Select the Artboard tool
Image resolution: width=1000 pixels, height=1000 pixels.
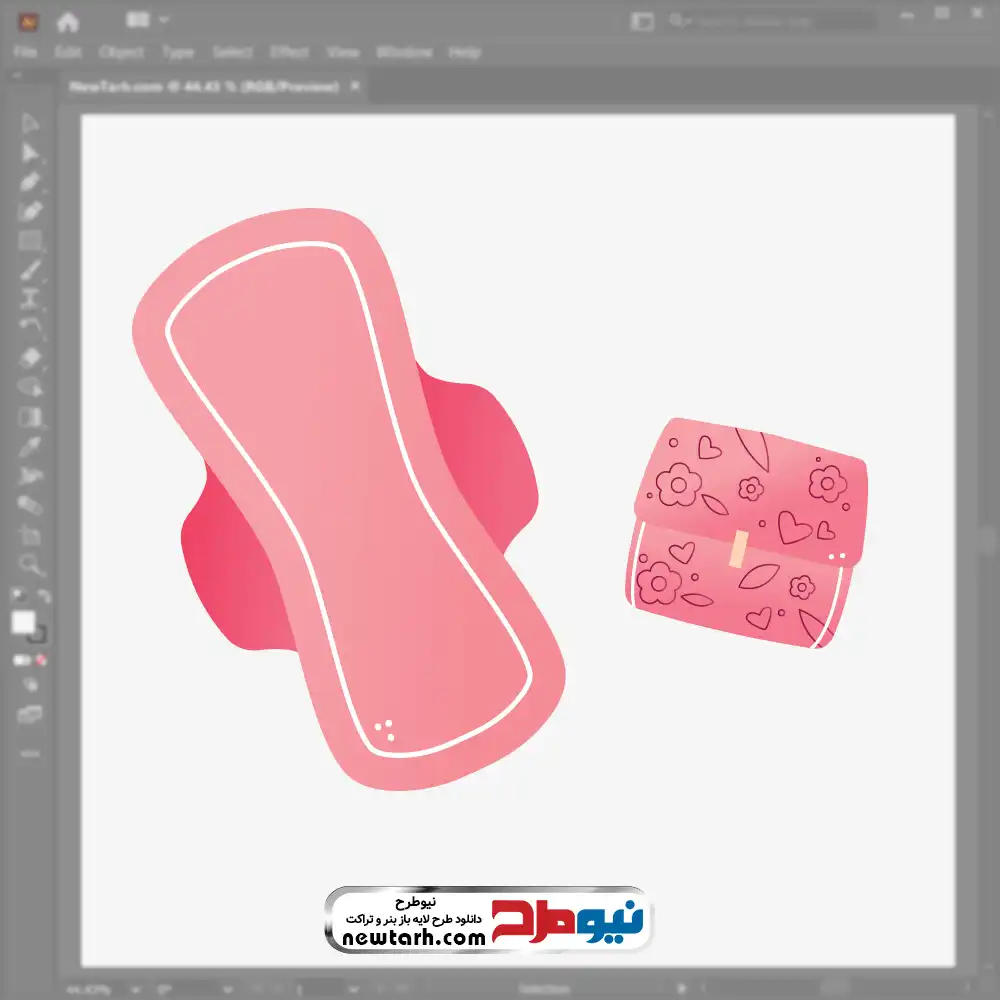[30, 535]
